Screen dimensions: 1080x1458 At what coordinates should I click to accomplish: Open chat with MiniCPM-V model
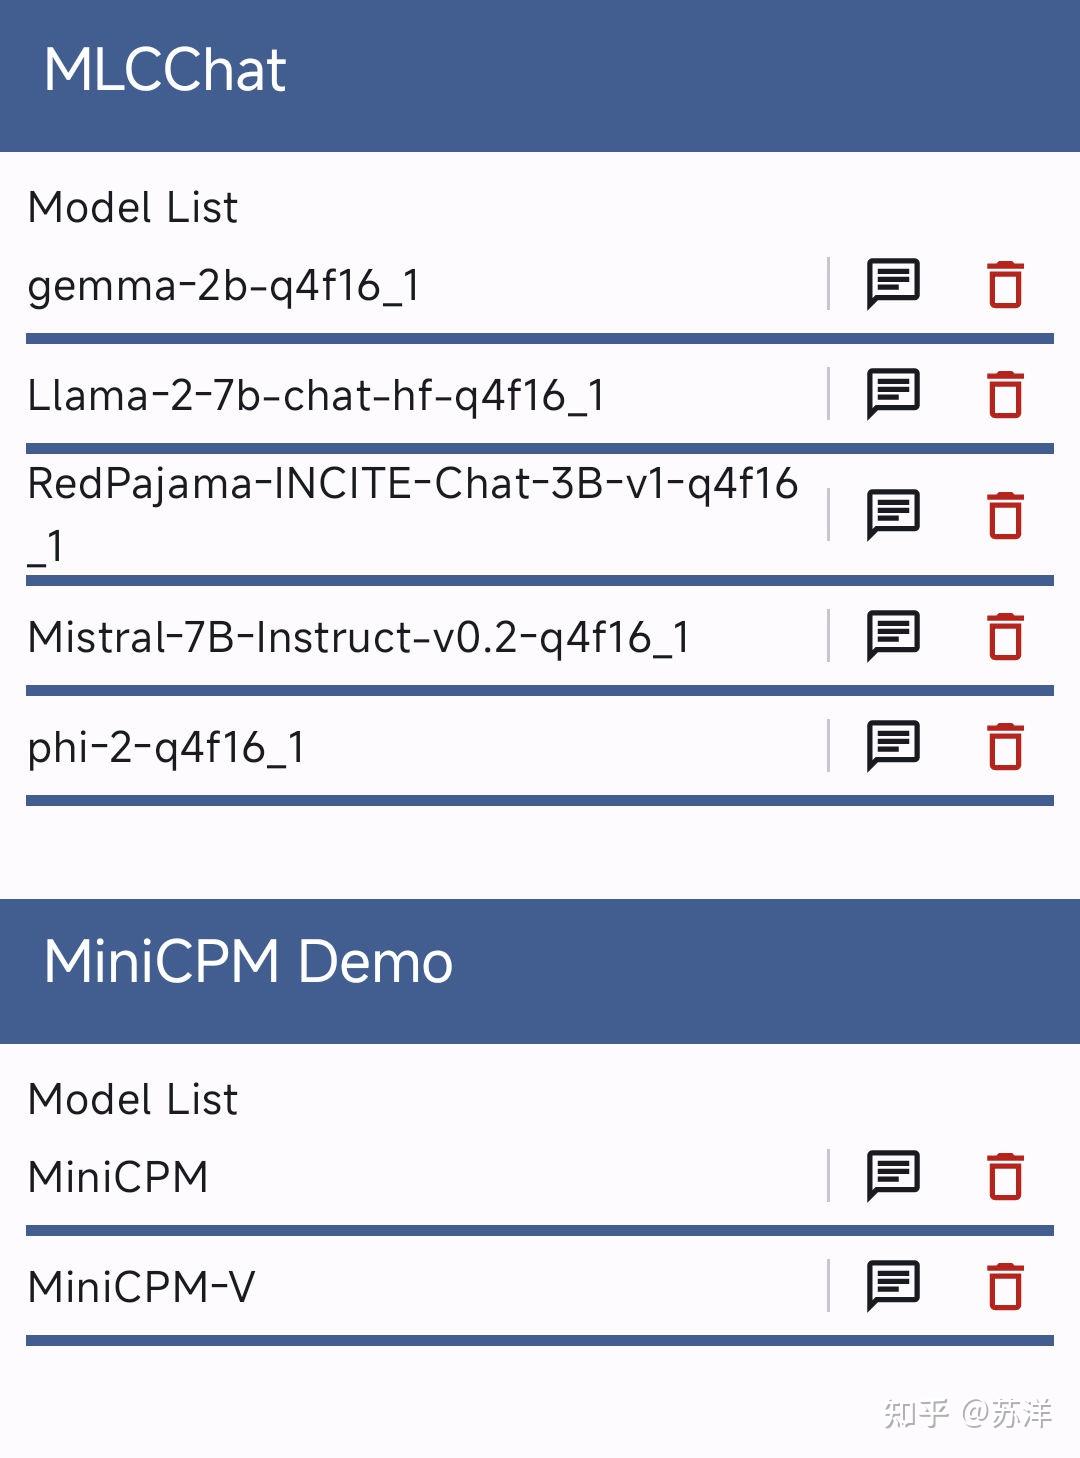pyautogui.click(x=892, y=1286)
